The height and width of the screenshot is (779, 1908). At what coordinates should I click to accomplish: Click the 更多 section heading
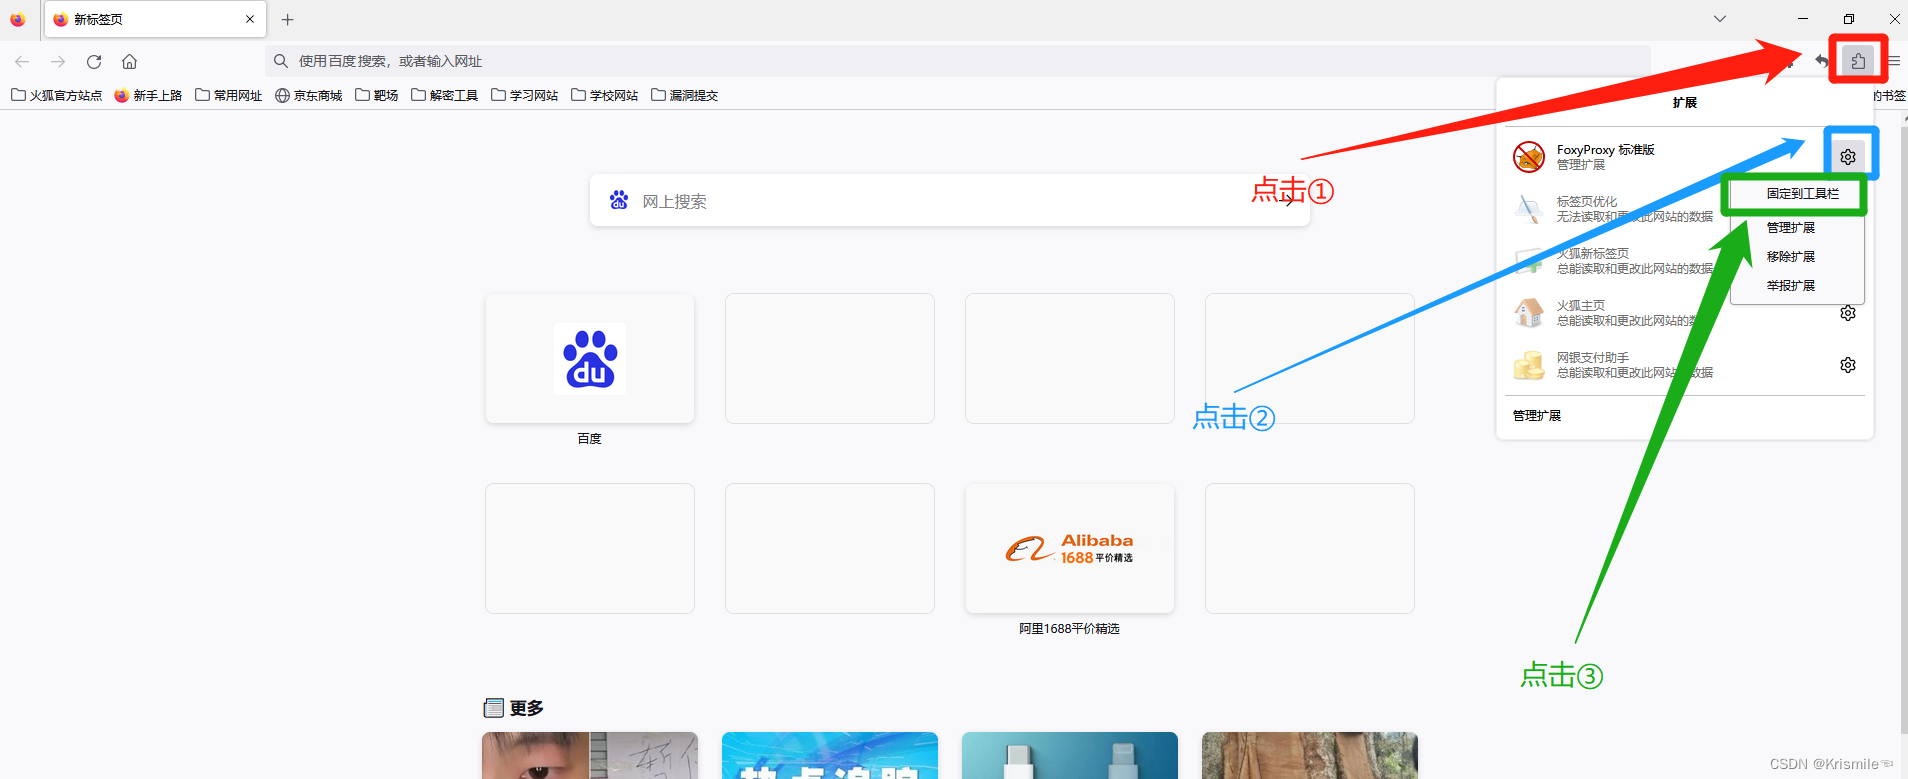point(526,708)
